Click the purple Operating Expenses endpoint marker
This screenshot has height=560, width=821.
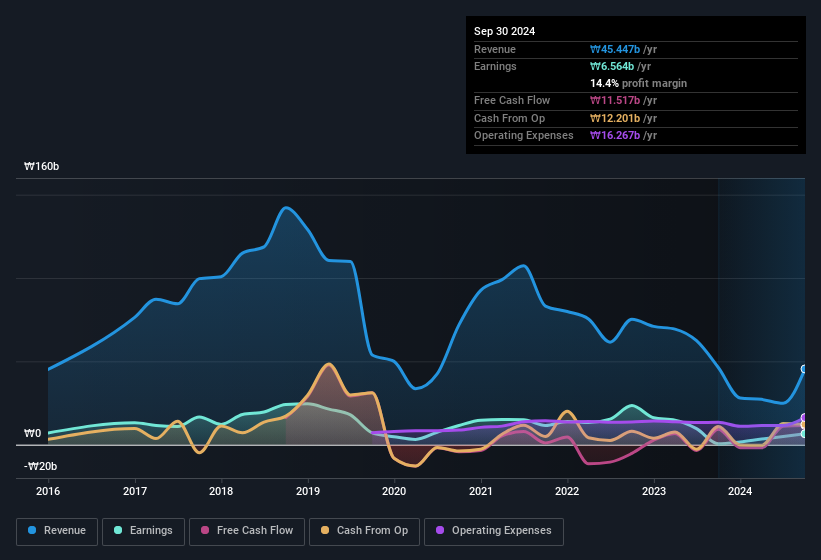point(804,418)
